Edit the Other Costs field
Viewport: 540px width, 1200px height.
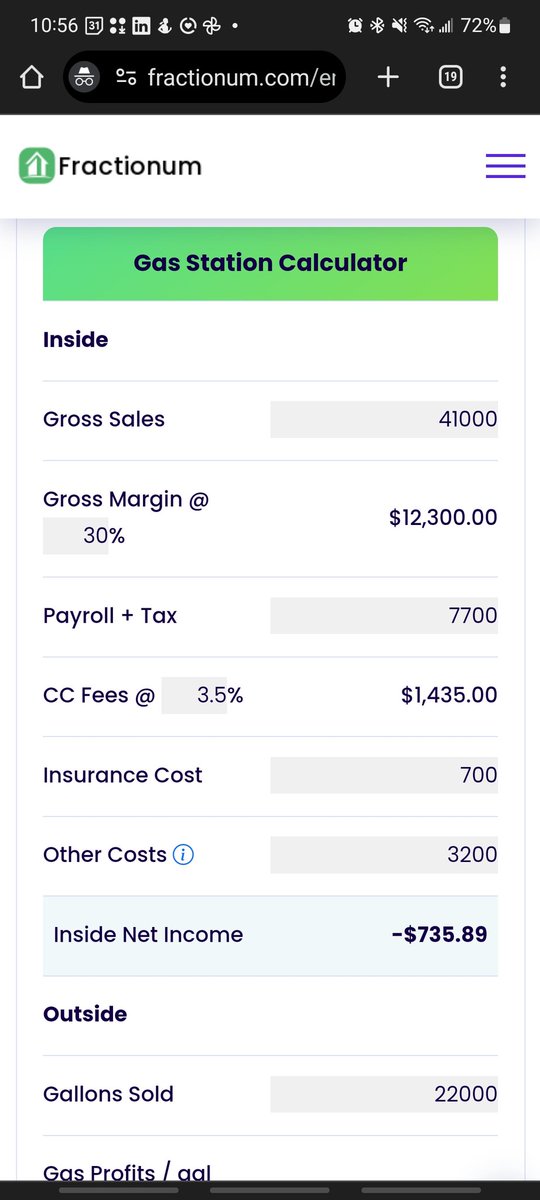384,855
